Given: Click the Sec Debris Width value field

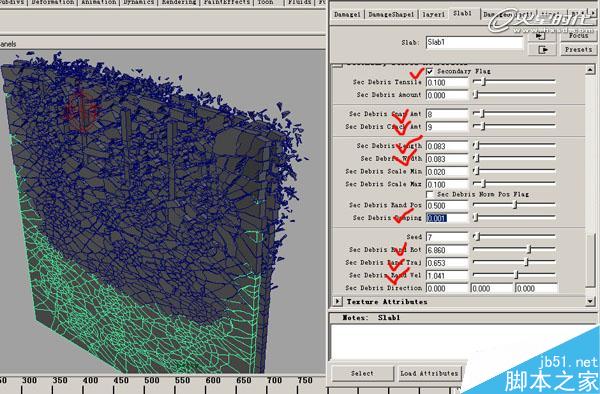Looking at the screenshot, I should tap(447, 159).
